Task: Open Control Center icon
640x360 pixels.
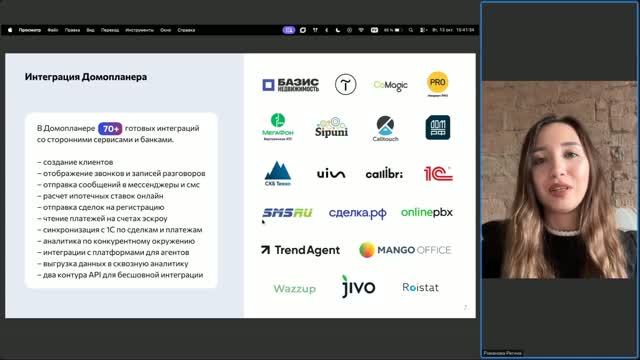Action: [423, 30]
